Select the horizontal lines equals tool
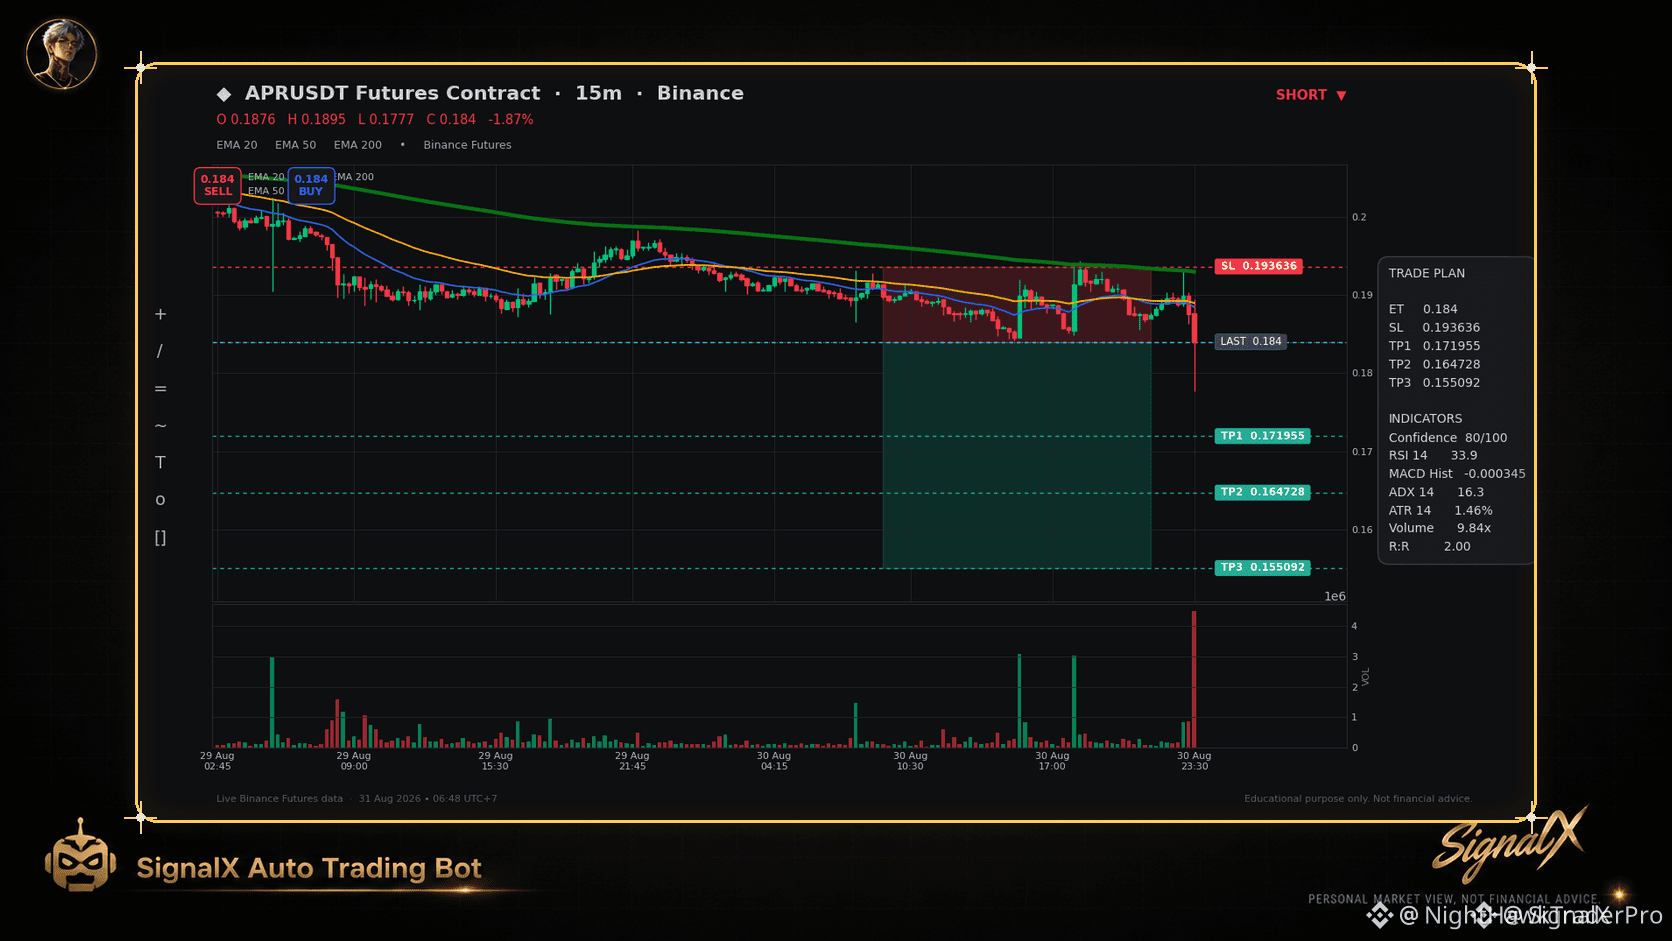1672x941 pixels. (x=160, y=389)
